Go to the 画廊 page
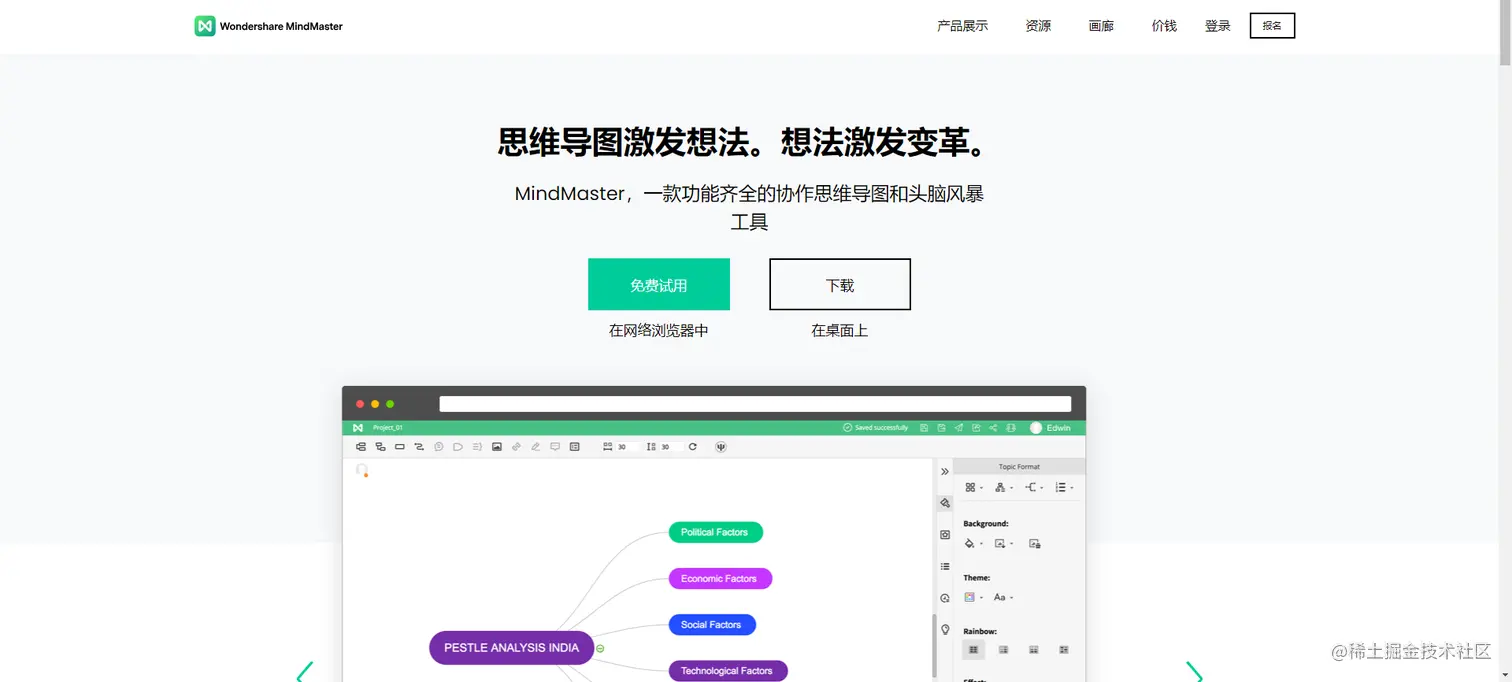 point(1101,26)
